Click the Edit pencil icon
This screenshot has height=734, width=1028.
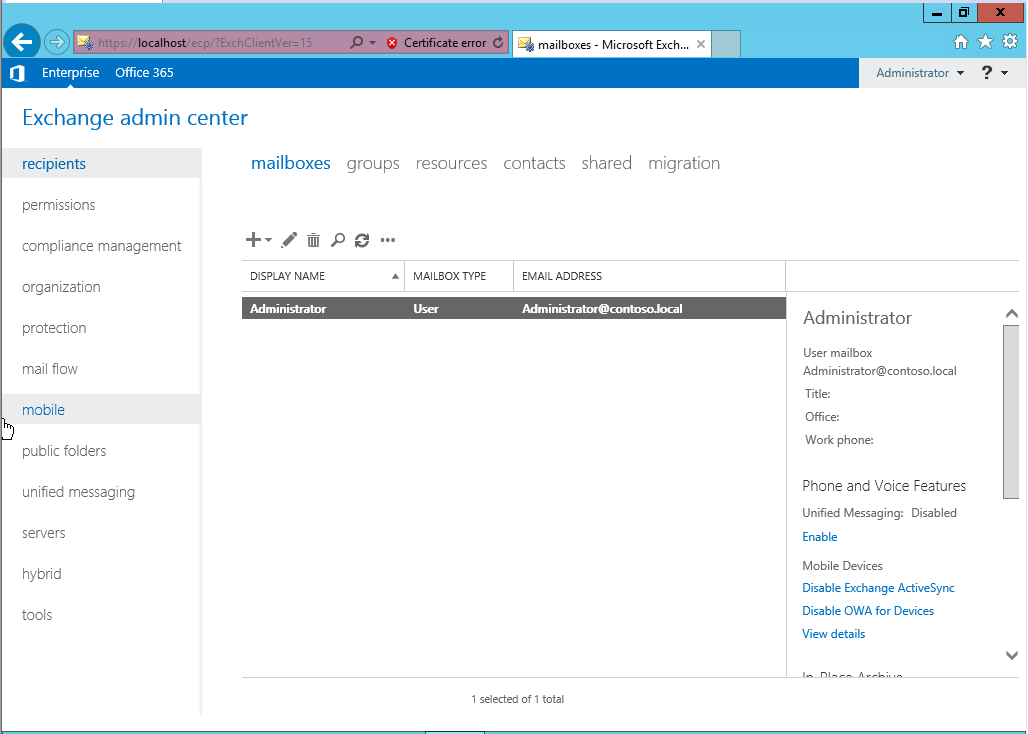click(288, 240)
